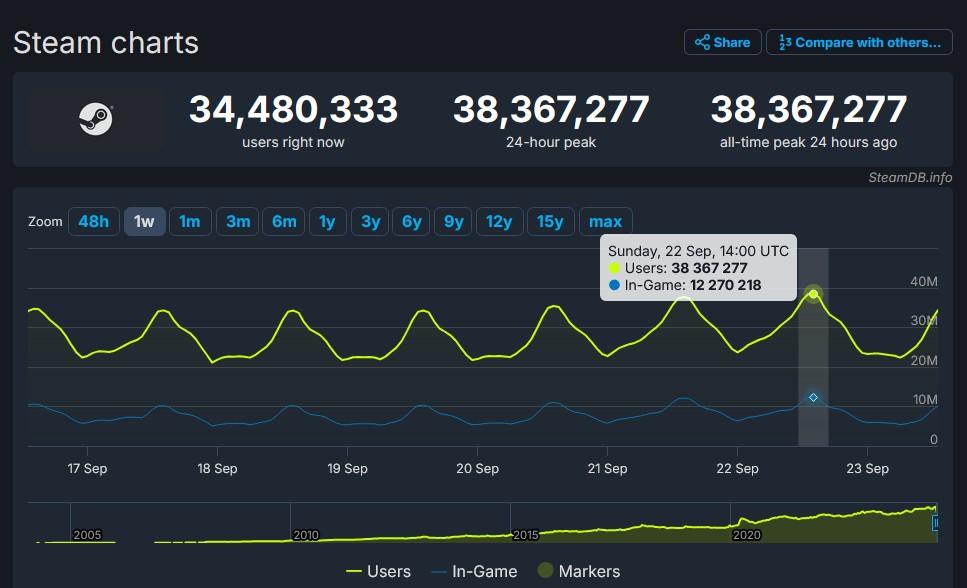Set zoom range to 9y

[x=454, y=221]
